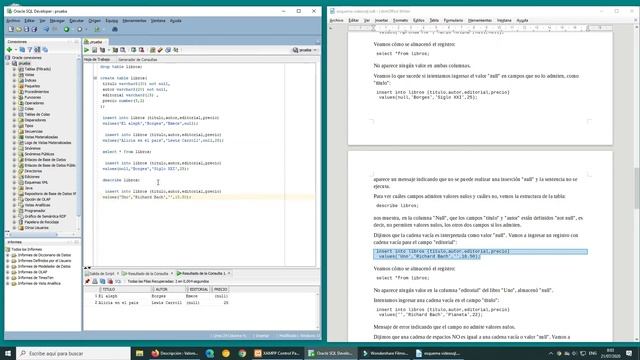Screen dimensions: 640x360
Task: Select the Papelera de Reciclaje tree item
Action: pos(42,222)
